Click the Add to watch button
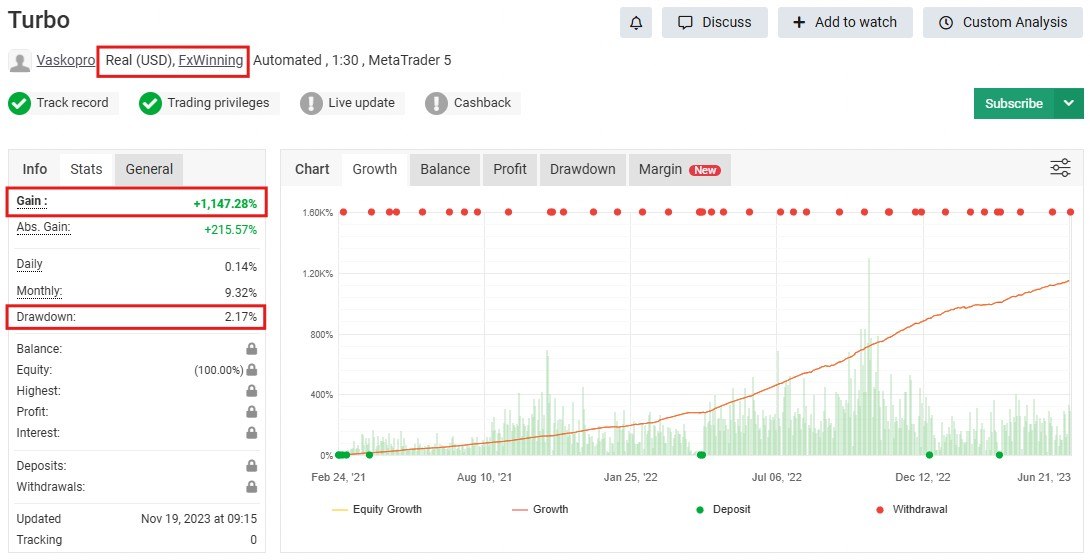 pos(845,22)
